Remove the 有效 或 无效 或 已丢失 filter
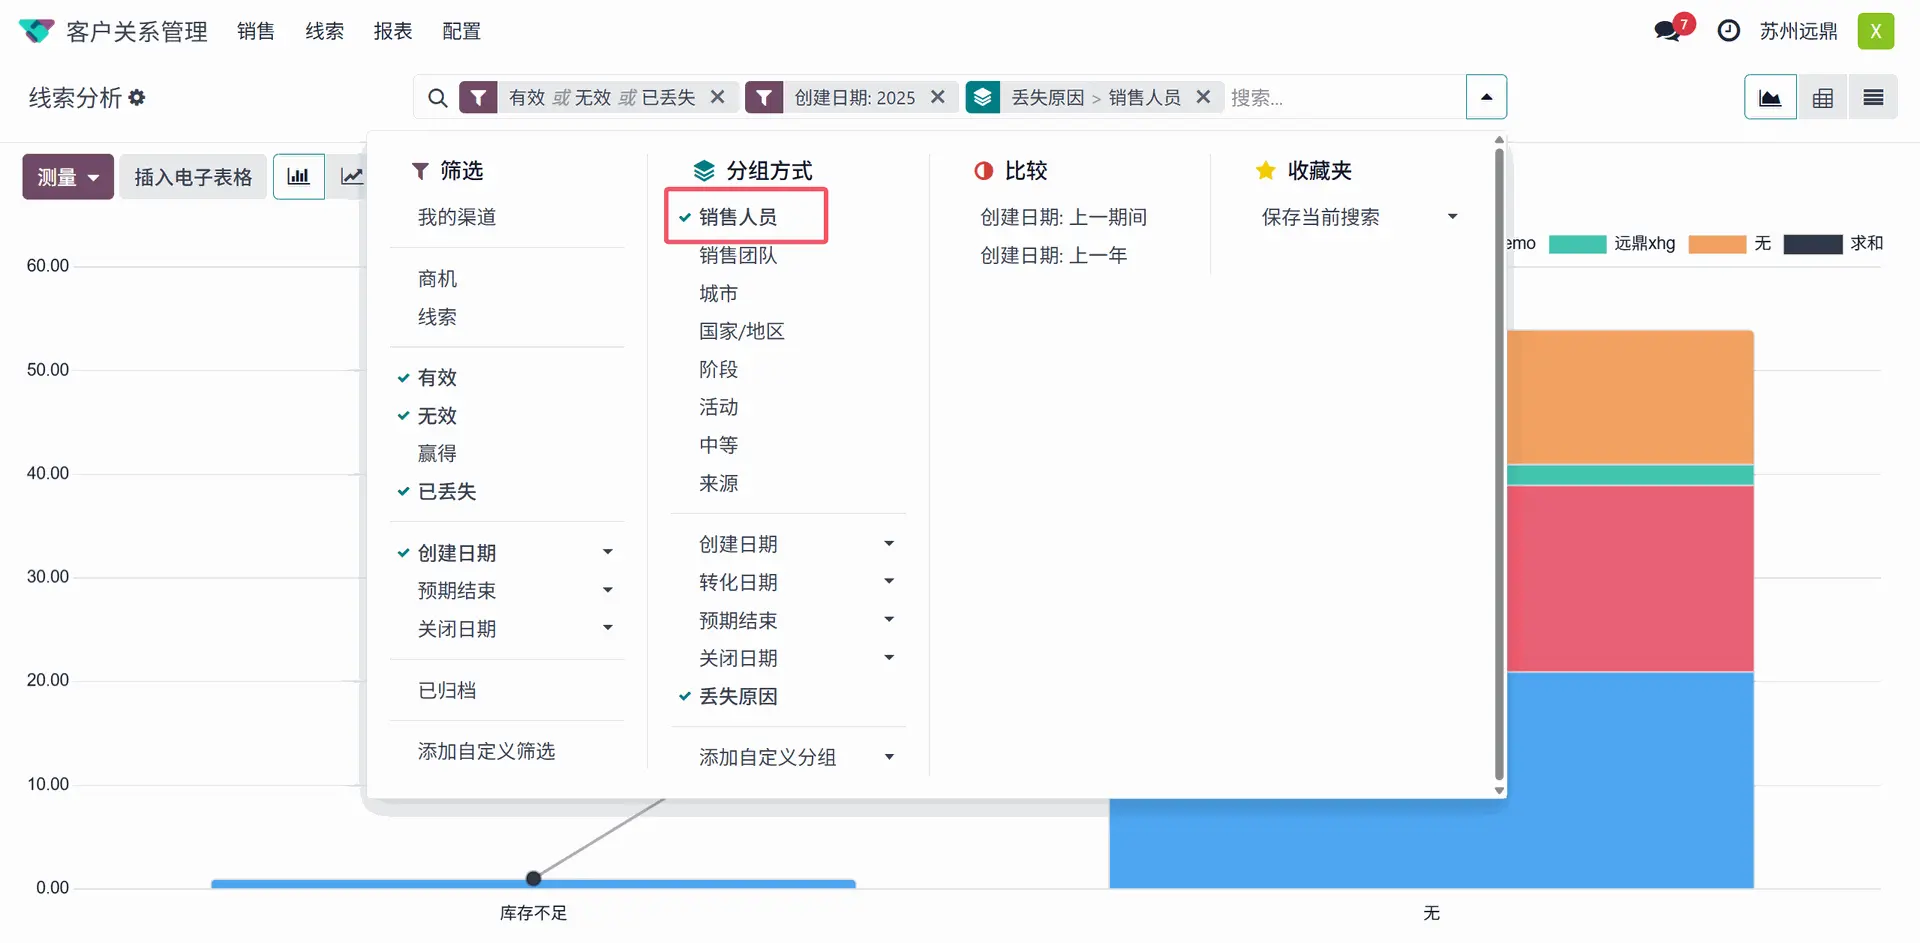 click(x=718, y=97)
